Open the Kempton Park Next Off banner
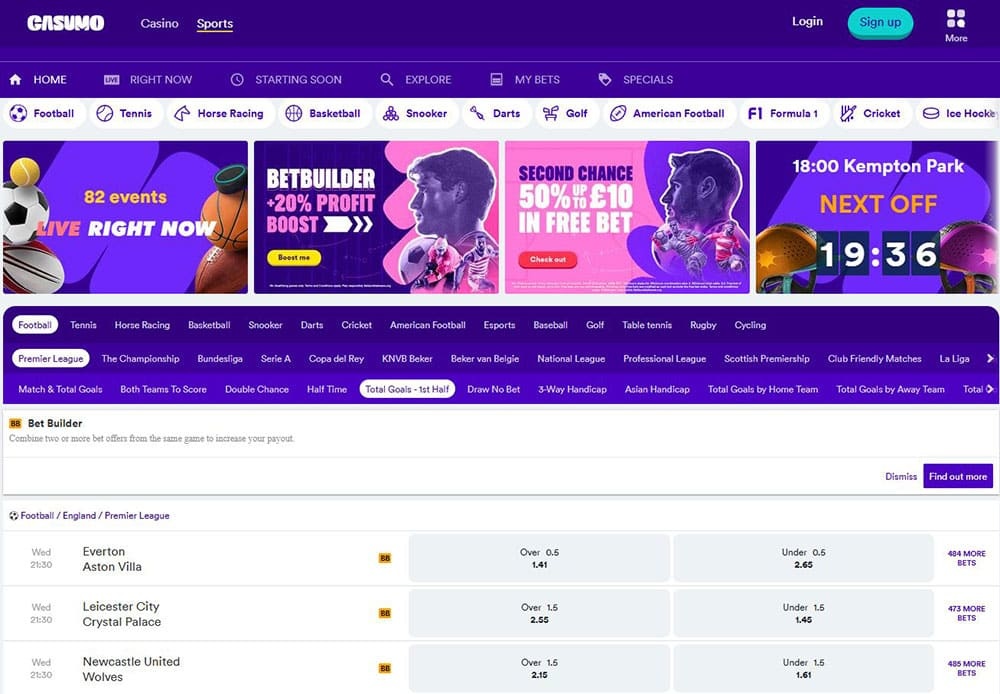The width and height of the screenshot is (1000, 694). 878,218
